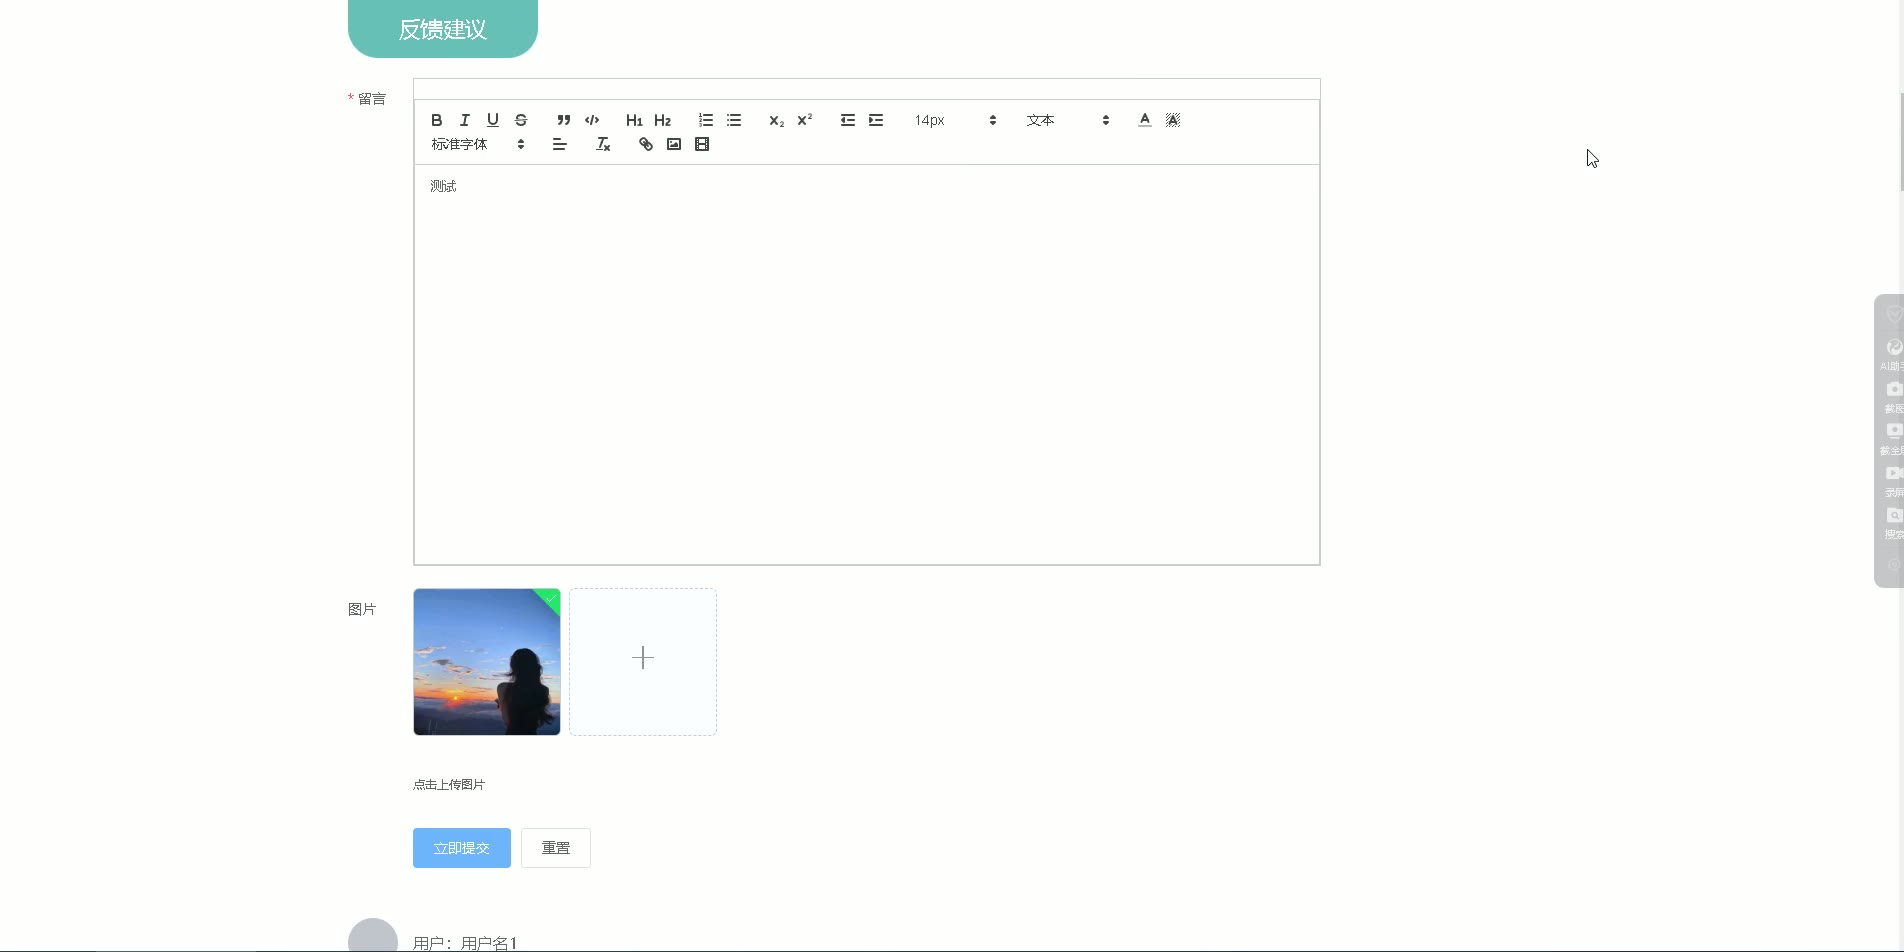Screen dimensions: 1904x952
Task: Open the 文本 heading style dropdown
Action: (x=1068, y=120)
